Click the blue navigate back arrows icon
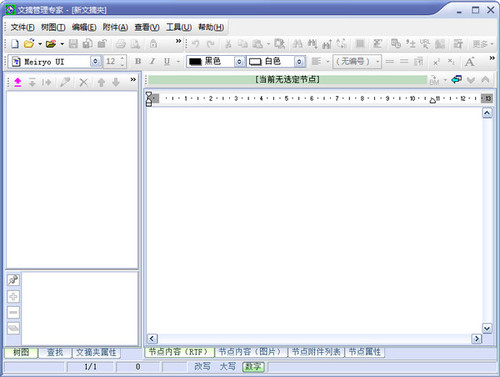500x377 pixels. point(457,80)
